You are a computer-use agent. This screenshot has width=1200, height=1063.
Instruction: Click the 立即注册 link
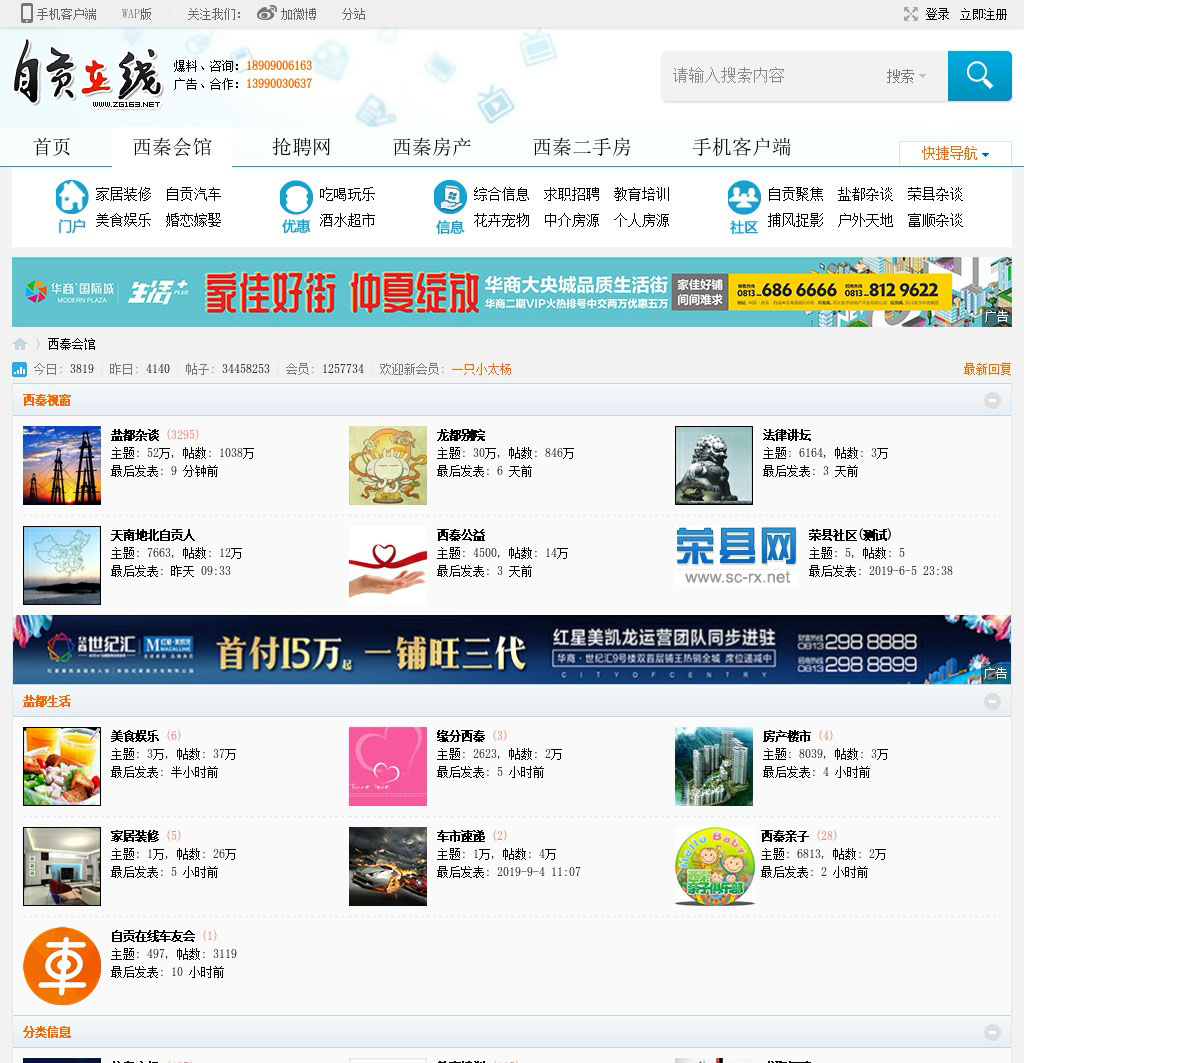984,14
